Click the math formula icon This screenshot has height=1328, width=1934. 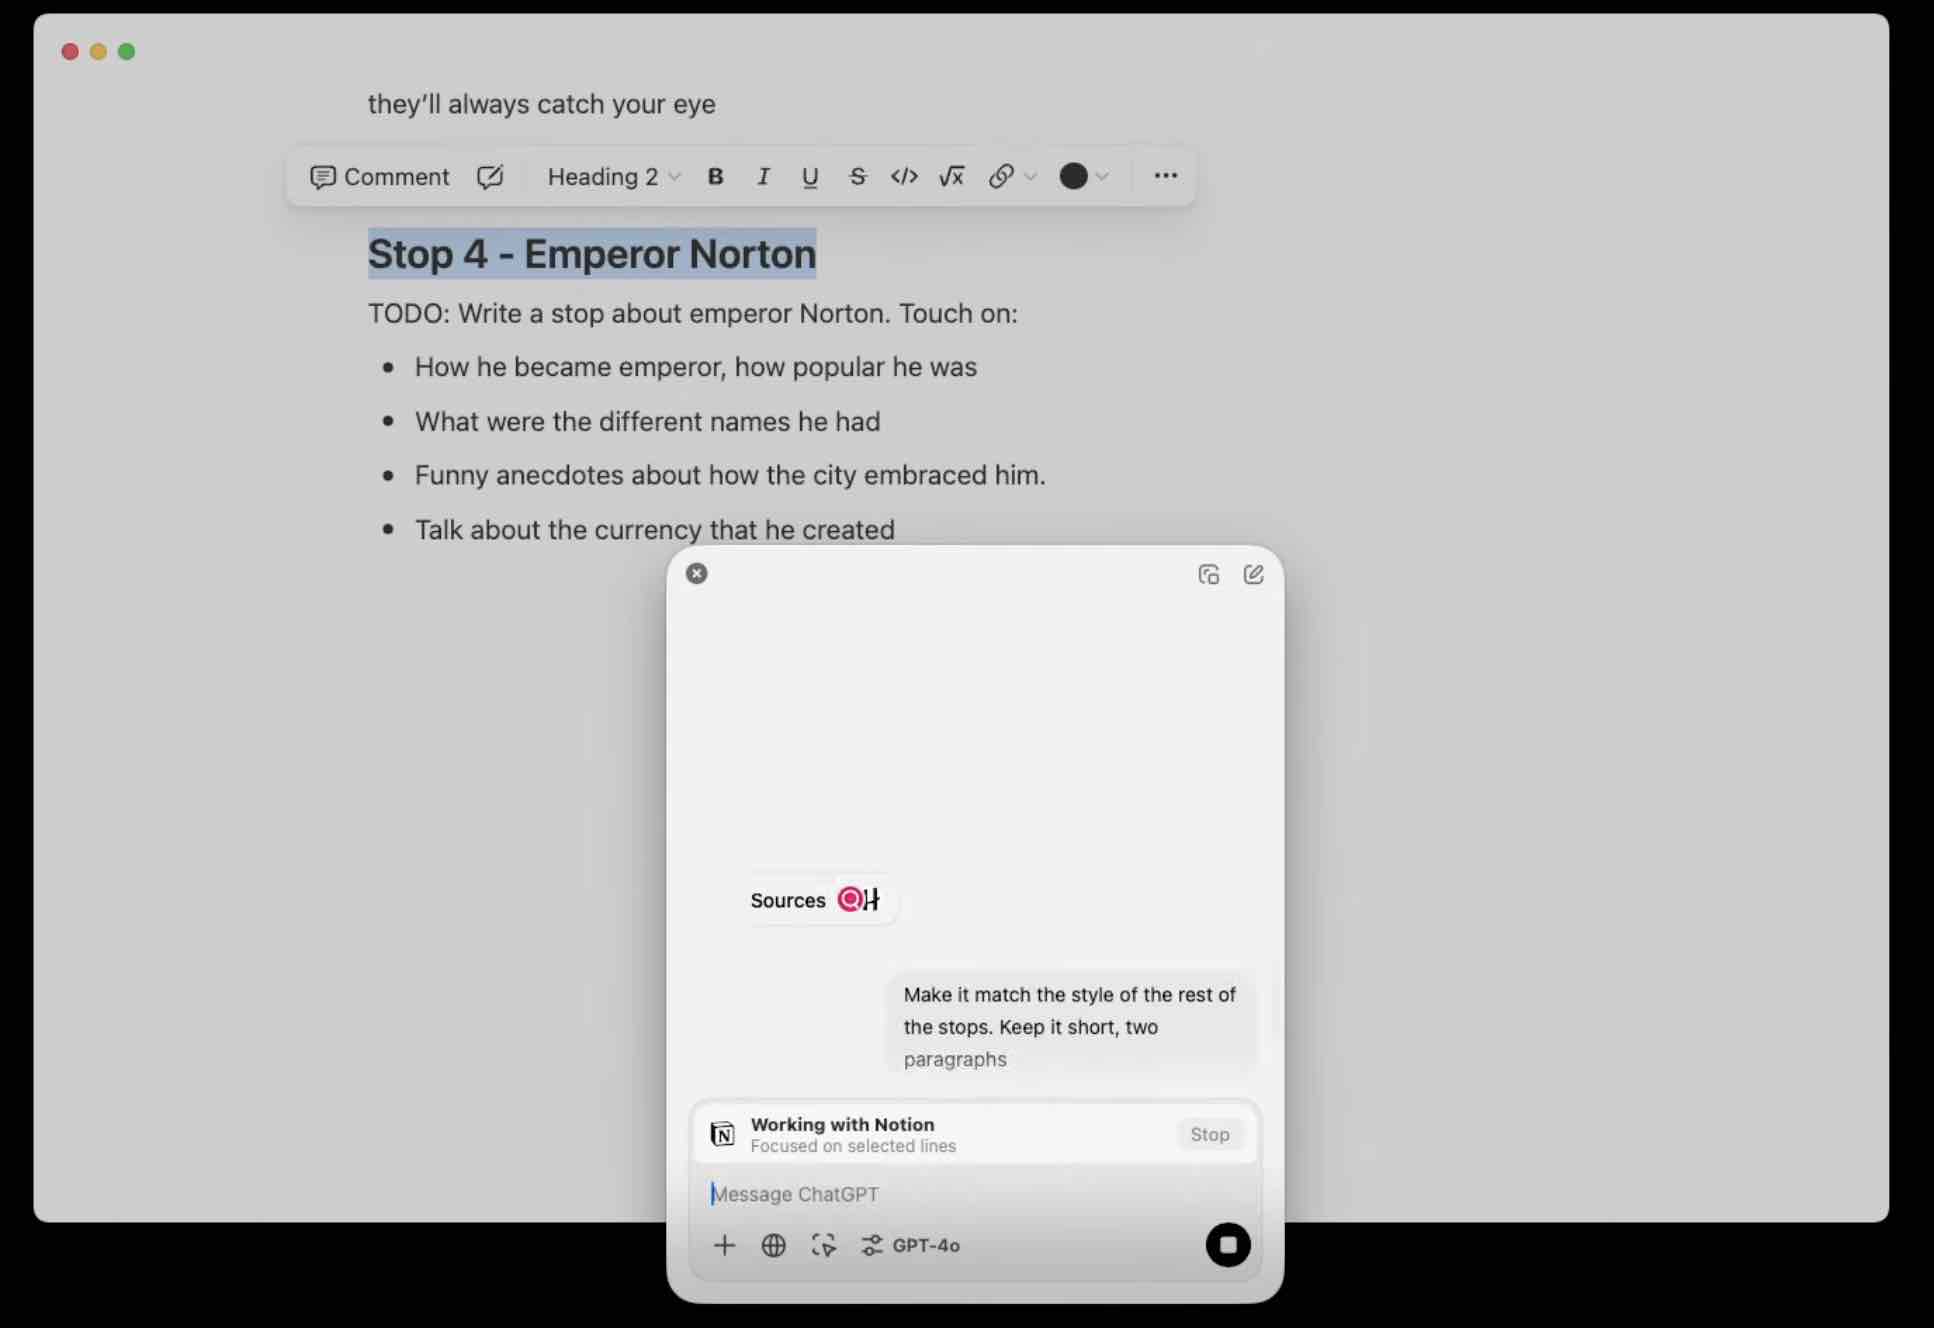(x=951, y=175)
